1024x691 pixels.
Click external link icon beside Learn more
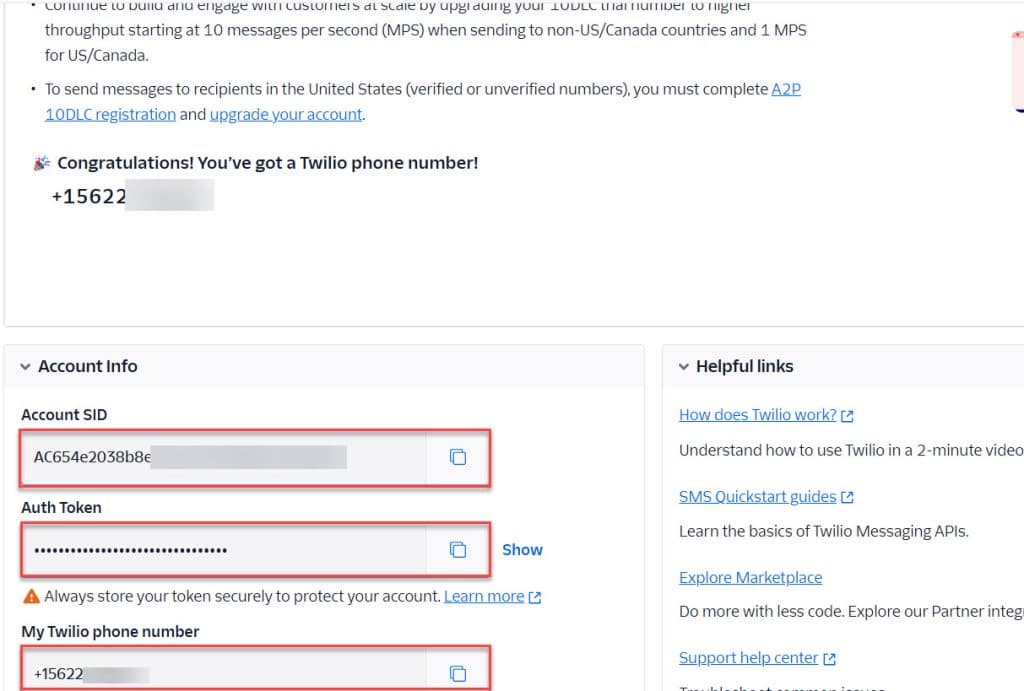pyautogui.click(x=535, y=597)
